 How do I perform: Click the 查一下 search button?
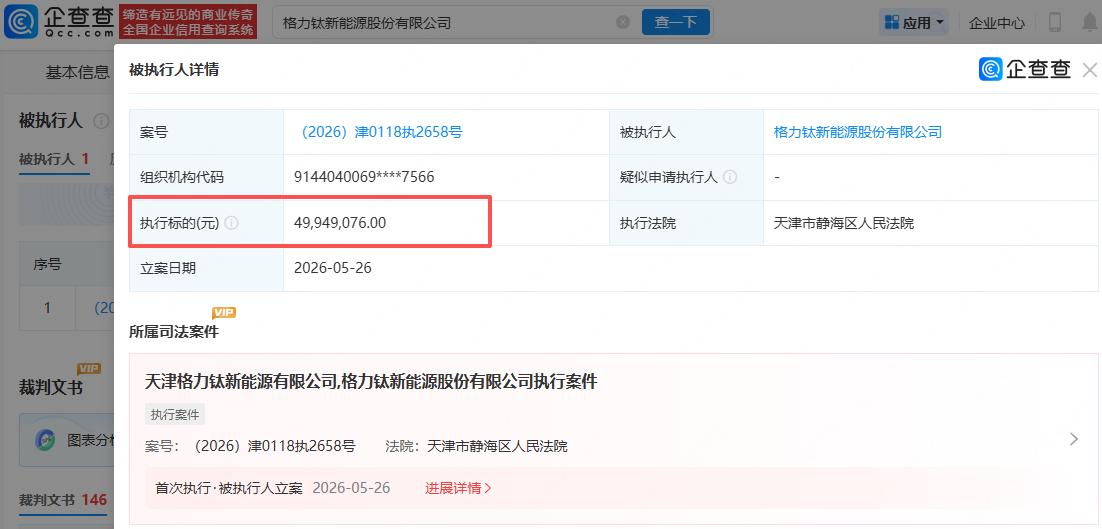(x=676, y=22)
